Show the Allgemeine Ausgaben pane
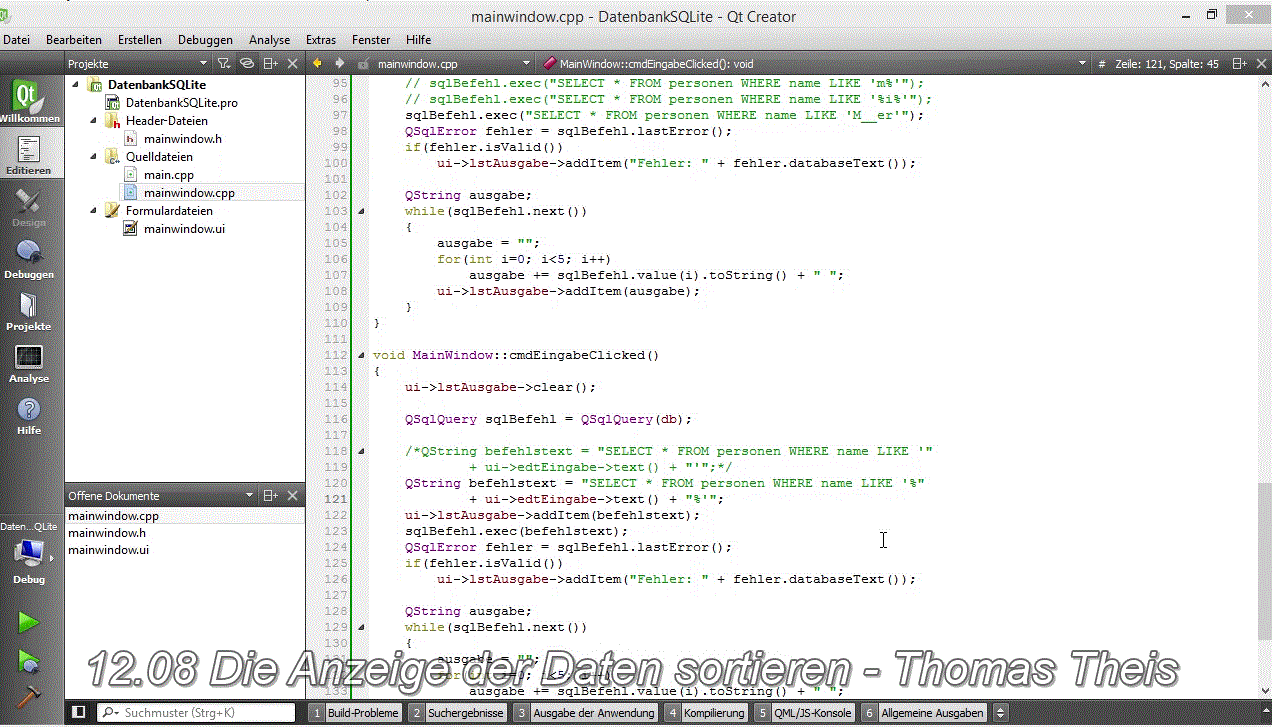The image size is (1272, 727). [924, 713]
